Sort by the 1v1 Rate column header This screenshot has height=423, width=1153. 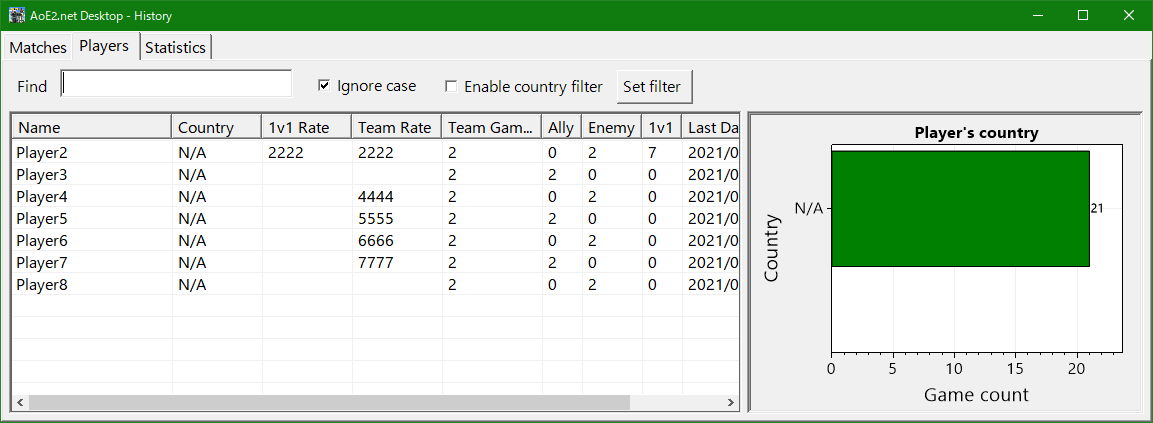[306, 127]
